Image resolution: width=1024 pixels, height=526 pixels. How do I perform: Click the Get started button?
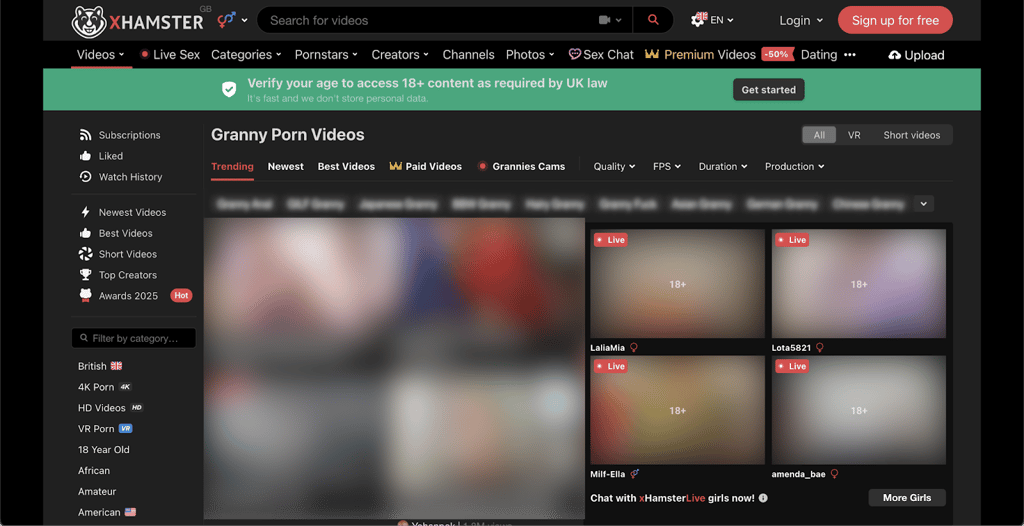click(769, 90)
